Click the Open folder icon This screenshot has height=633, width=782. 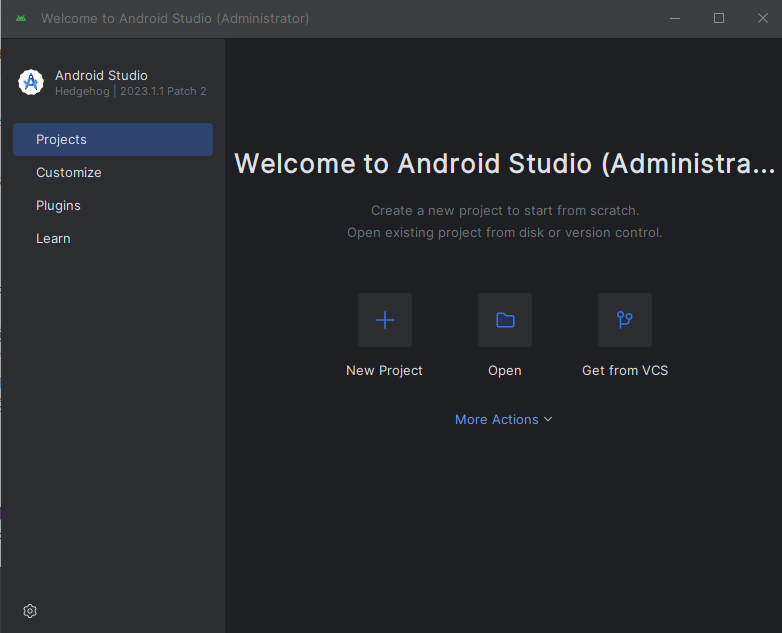505,320
